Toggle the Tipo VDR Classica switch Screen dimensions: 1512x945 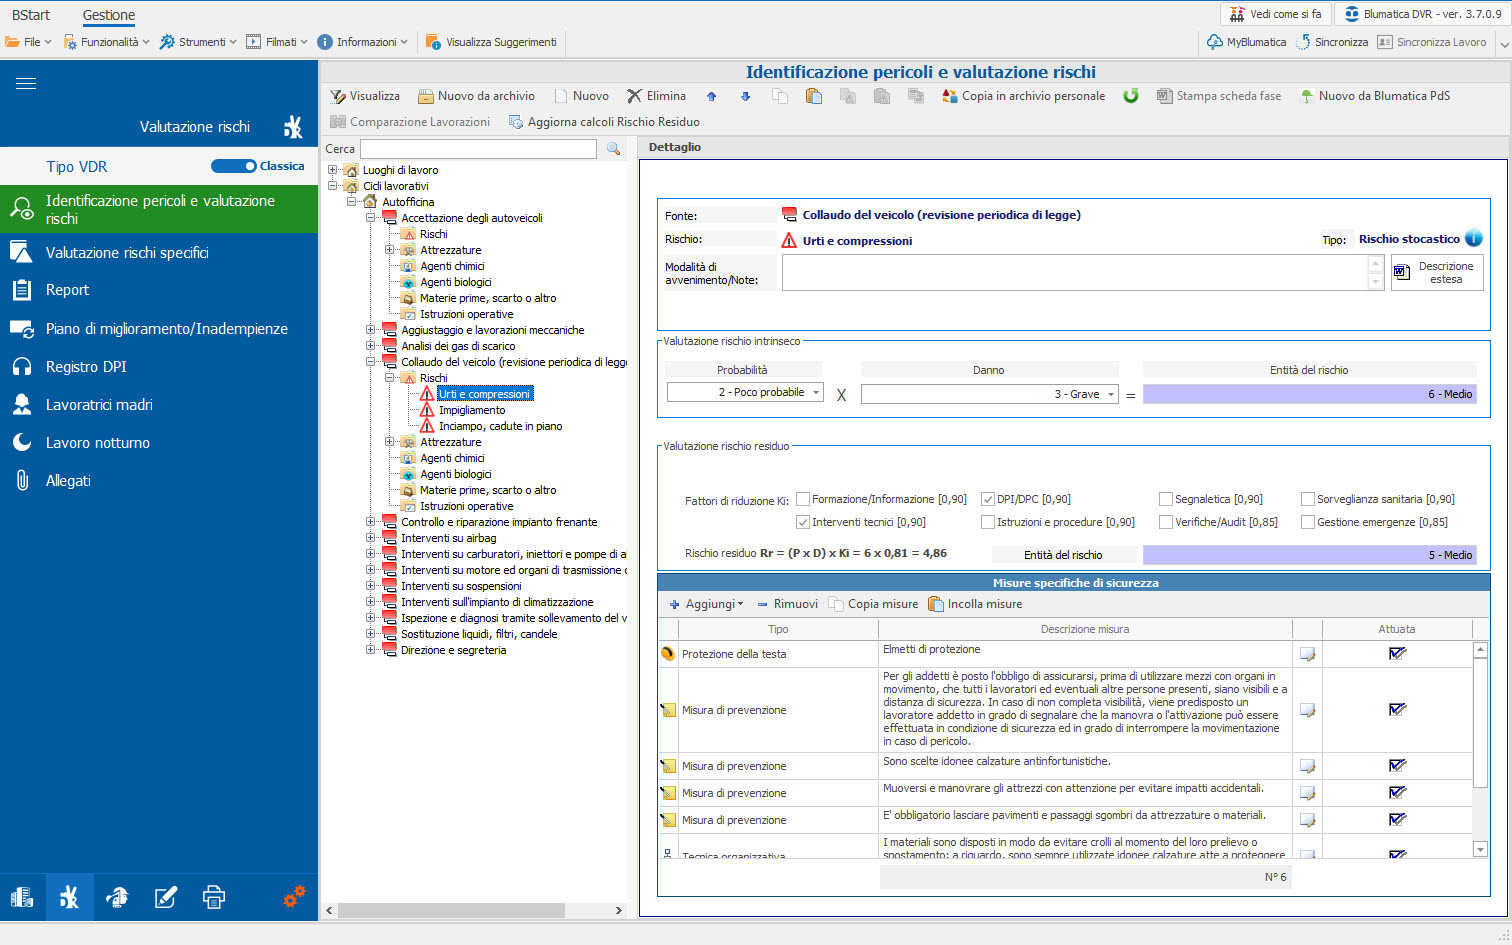(x=234, y=166)
